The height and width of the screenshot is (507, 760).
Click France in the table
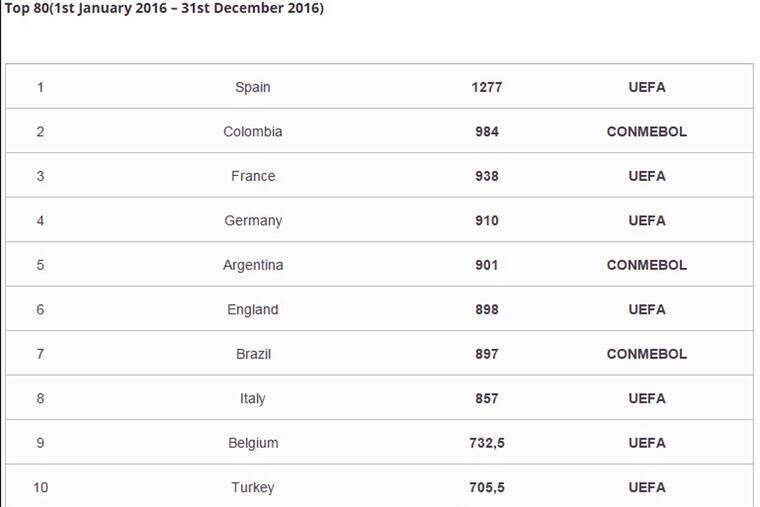tap(252, 176)
